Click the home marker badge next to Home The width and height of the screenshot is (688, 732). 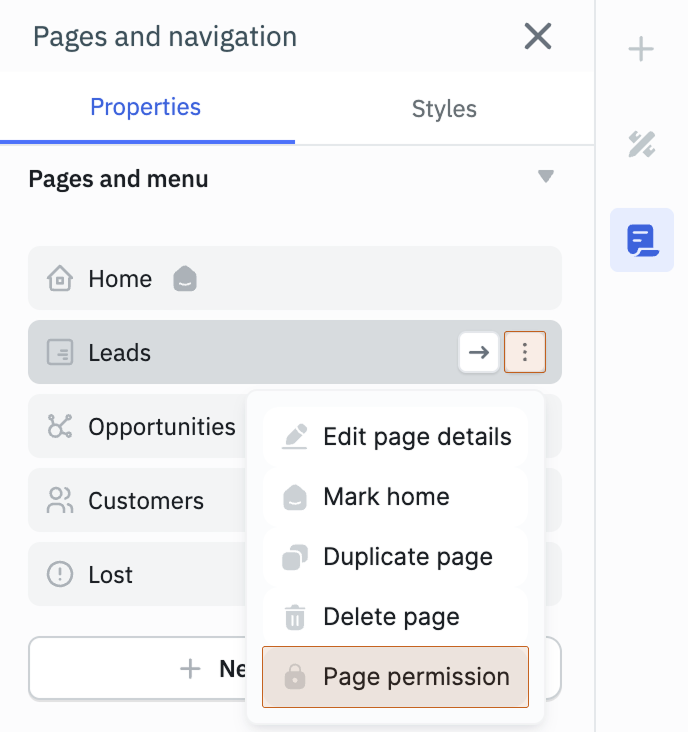[185, 279]
